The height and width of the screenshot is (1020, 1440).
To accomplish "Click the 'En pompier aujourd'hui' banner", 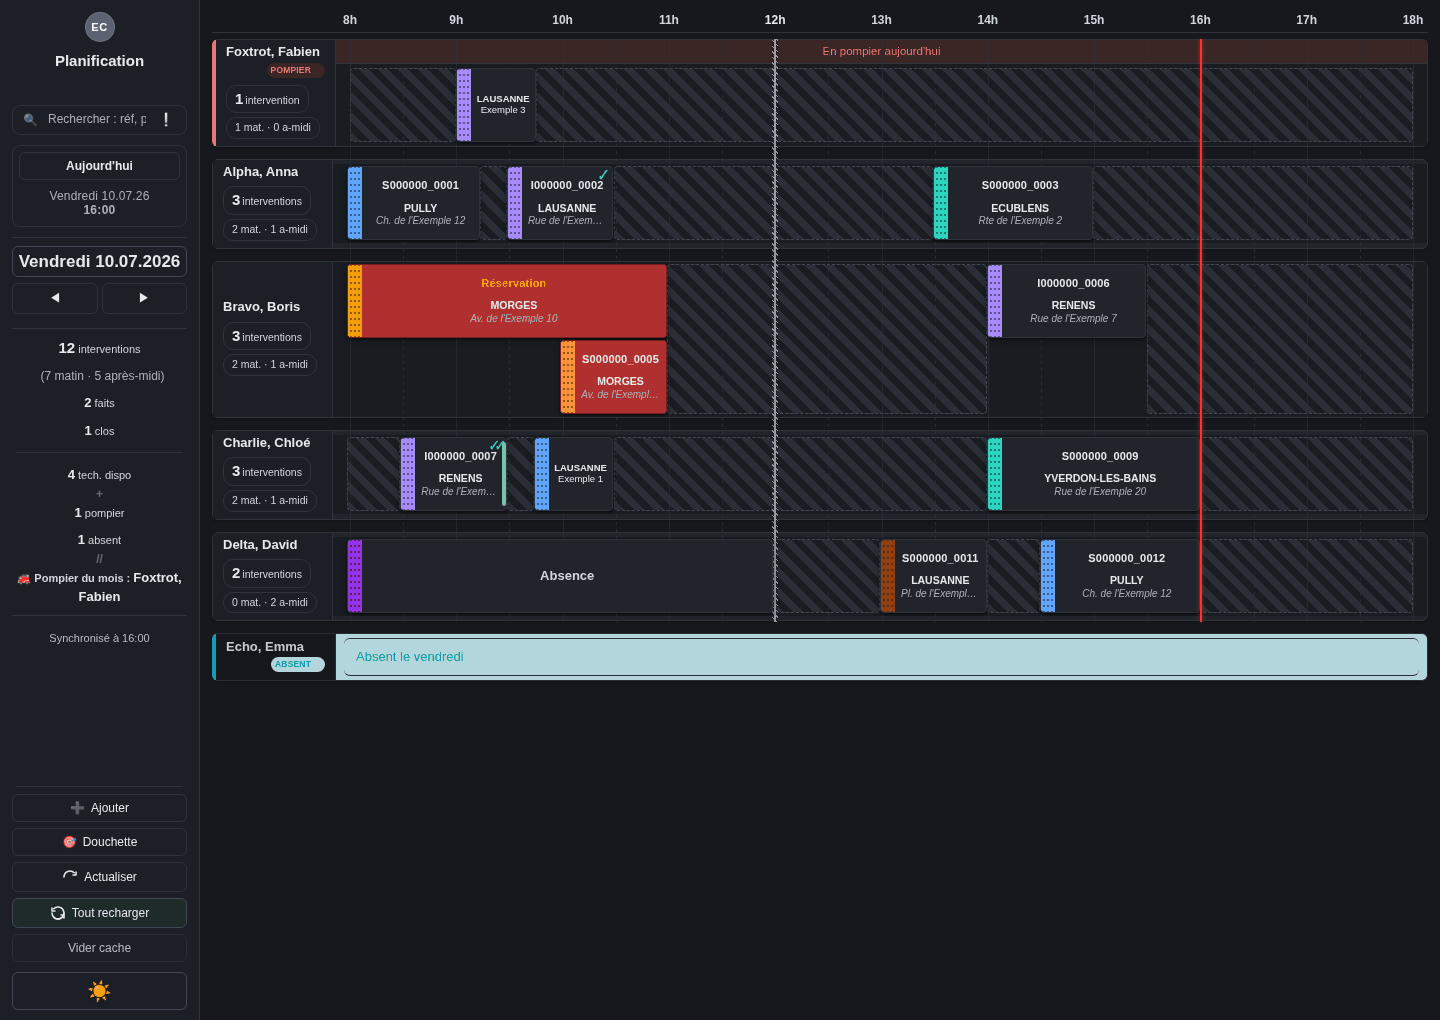I will [x=881, y=51].
